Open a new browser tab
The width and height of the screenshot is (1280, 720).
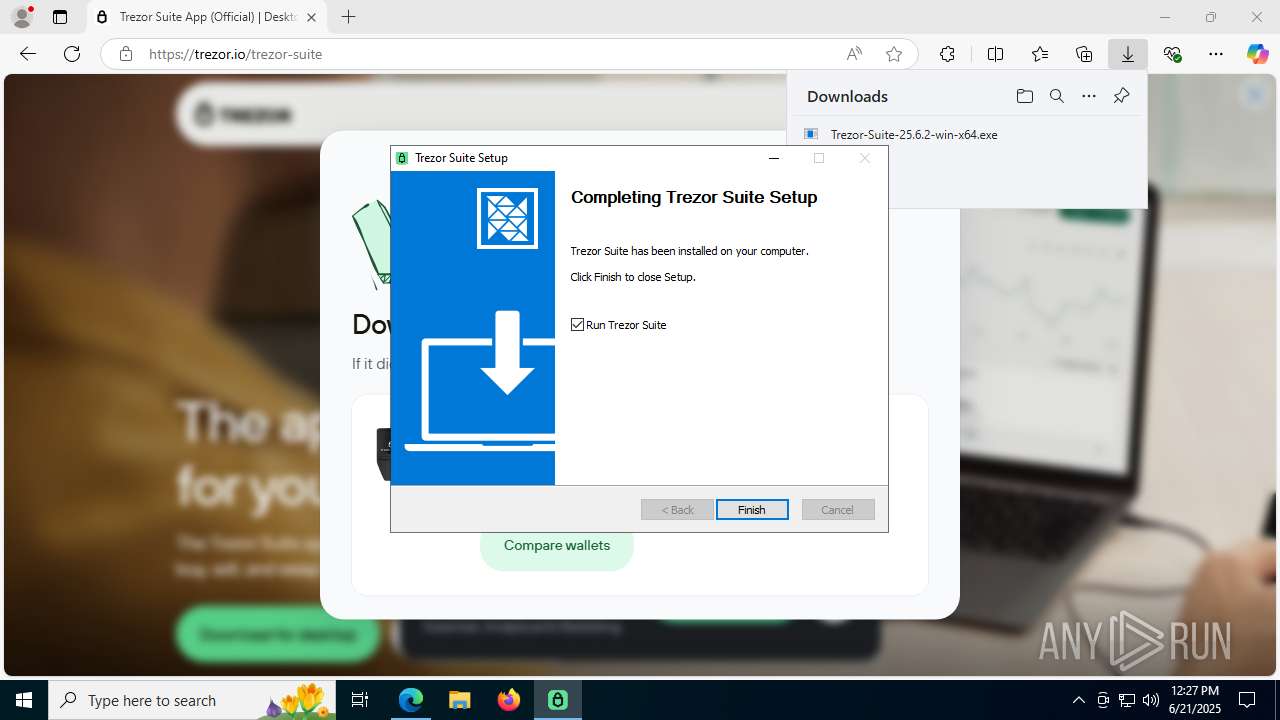[x=348, y=17]
